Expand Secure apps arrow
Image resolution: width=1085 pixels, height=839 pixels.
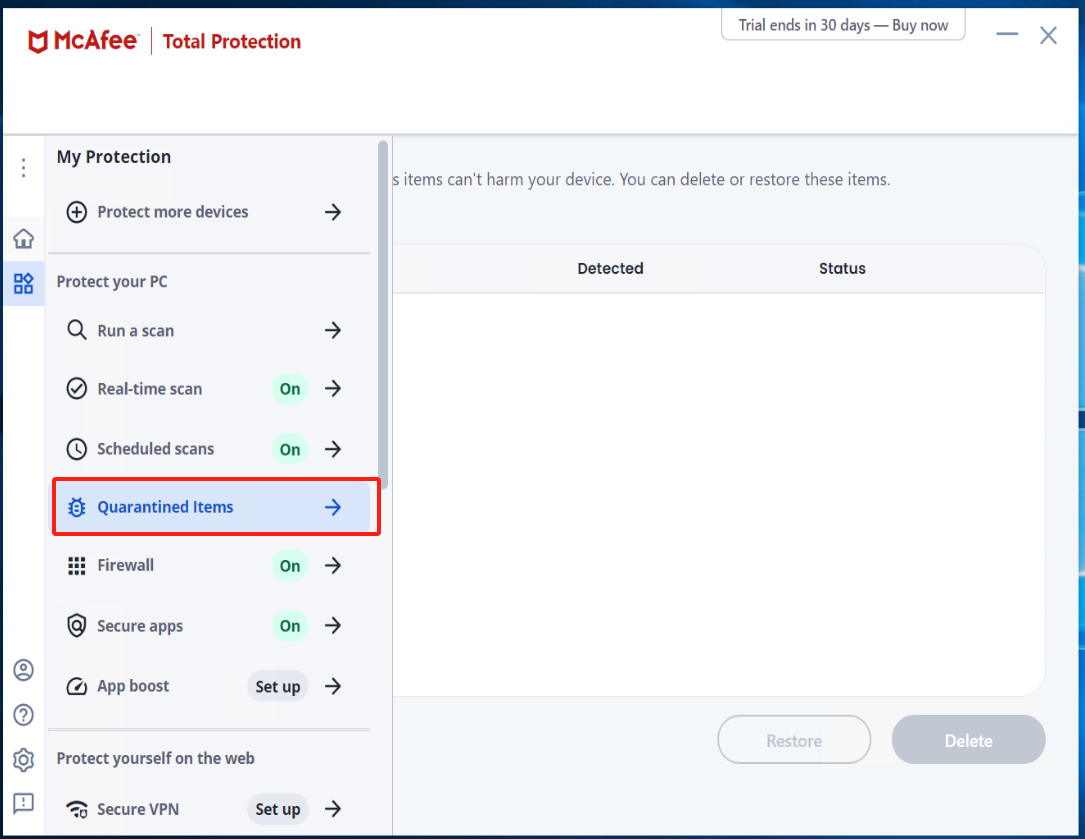pos(333,626)
